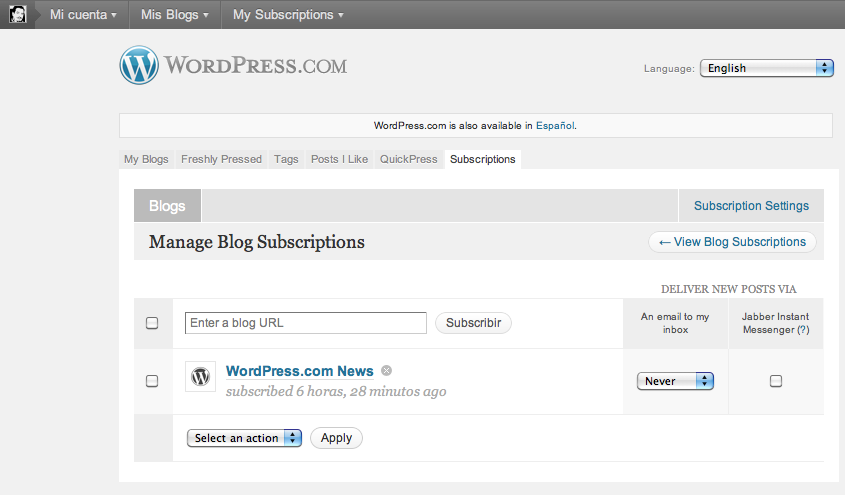Go to the Posts I Like tab

(x=339, y=159)
